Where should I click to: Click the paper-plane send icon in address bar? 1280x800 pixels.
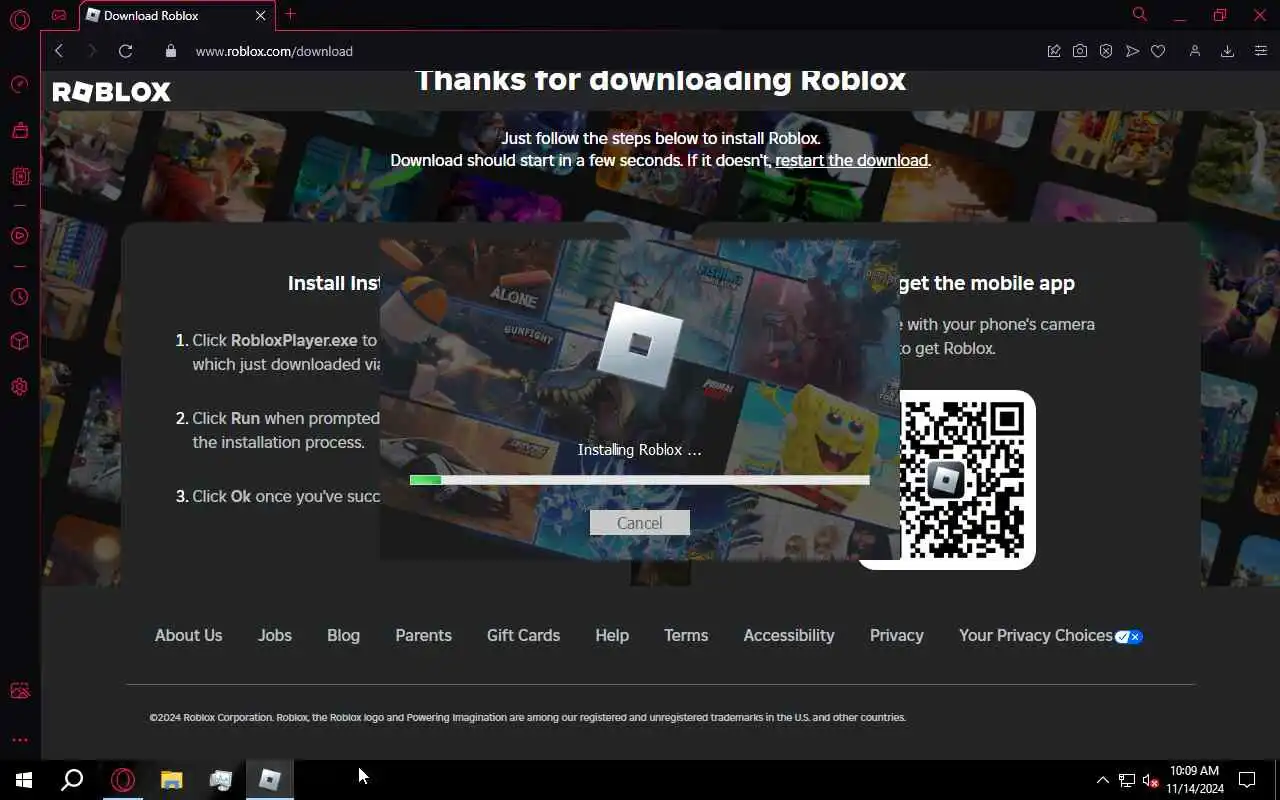(1132, 51)
